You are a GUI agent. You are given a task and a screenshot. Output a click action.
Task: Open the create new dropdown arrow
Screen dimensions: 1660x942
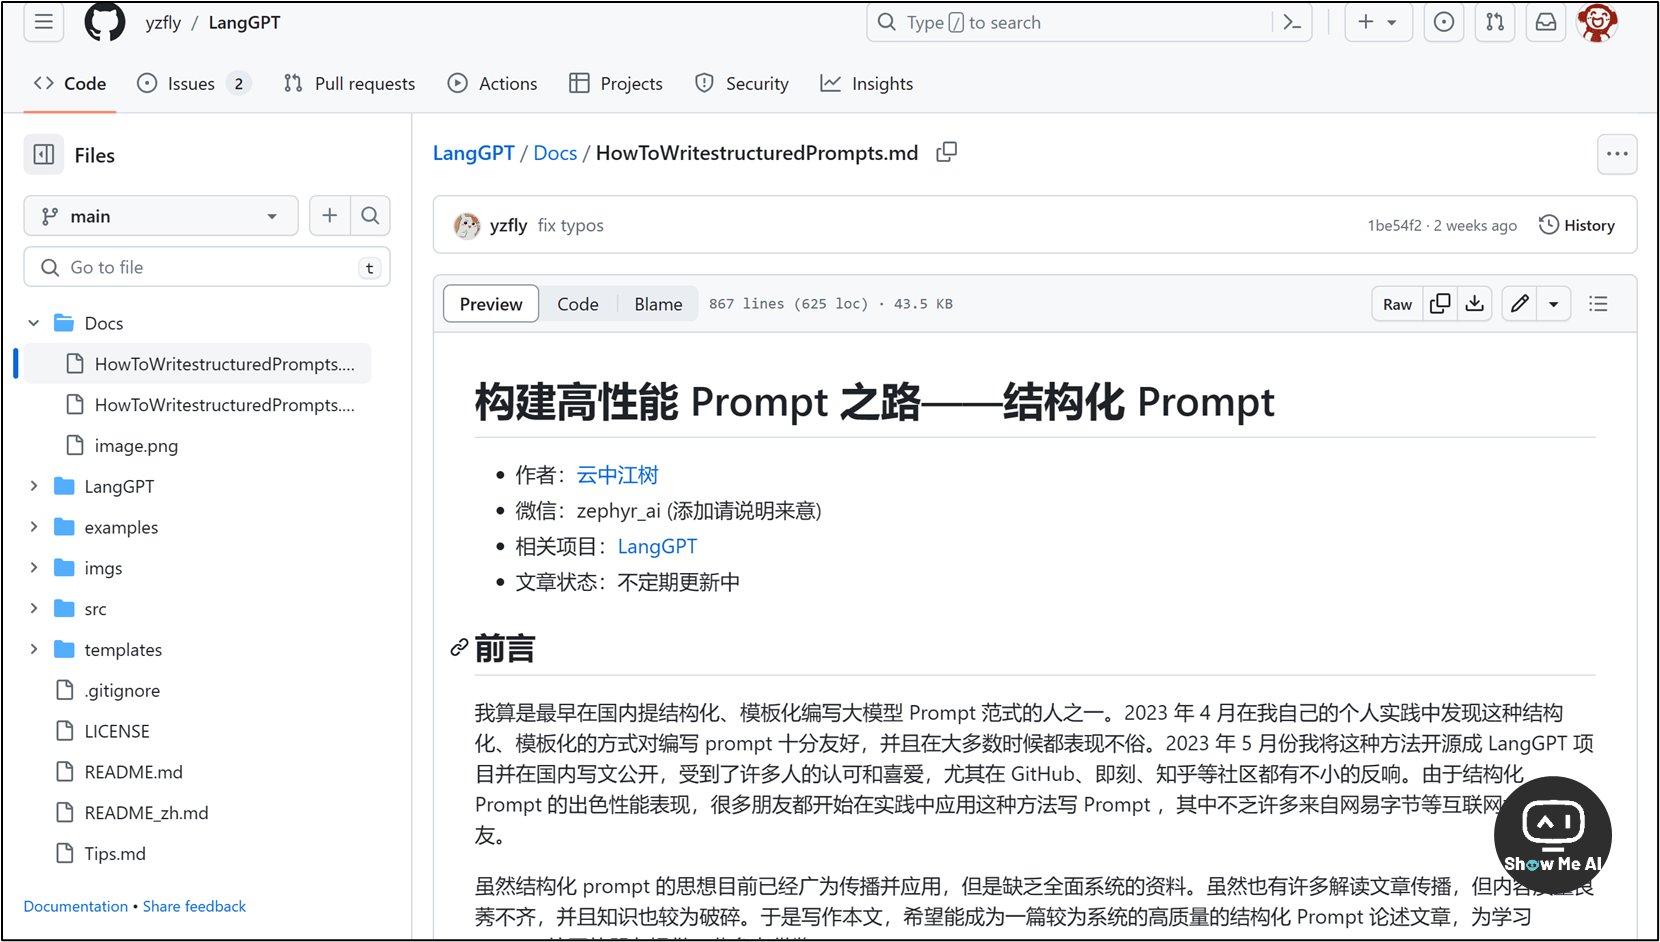(x=1392, y=22)
